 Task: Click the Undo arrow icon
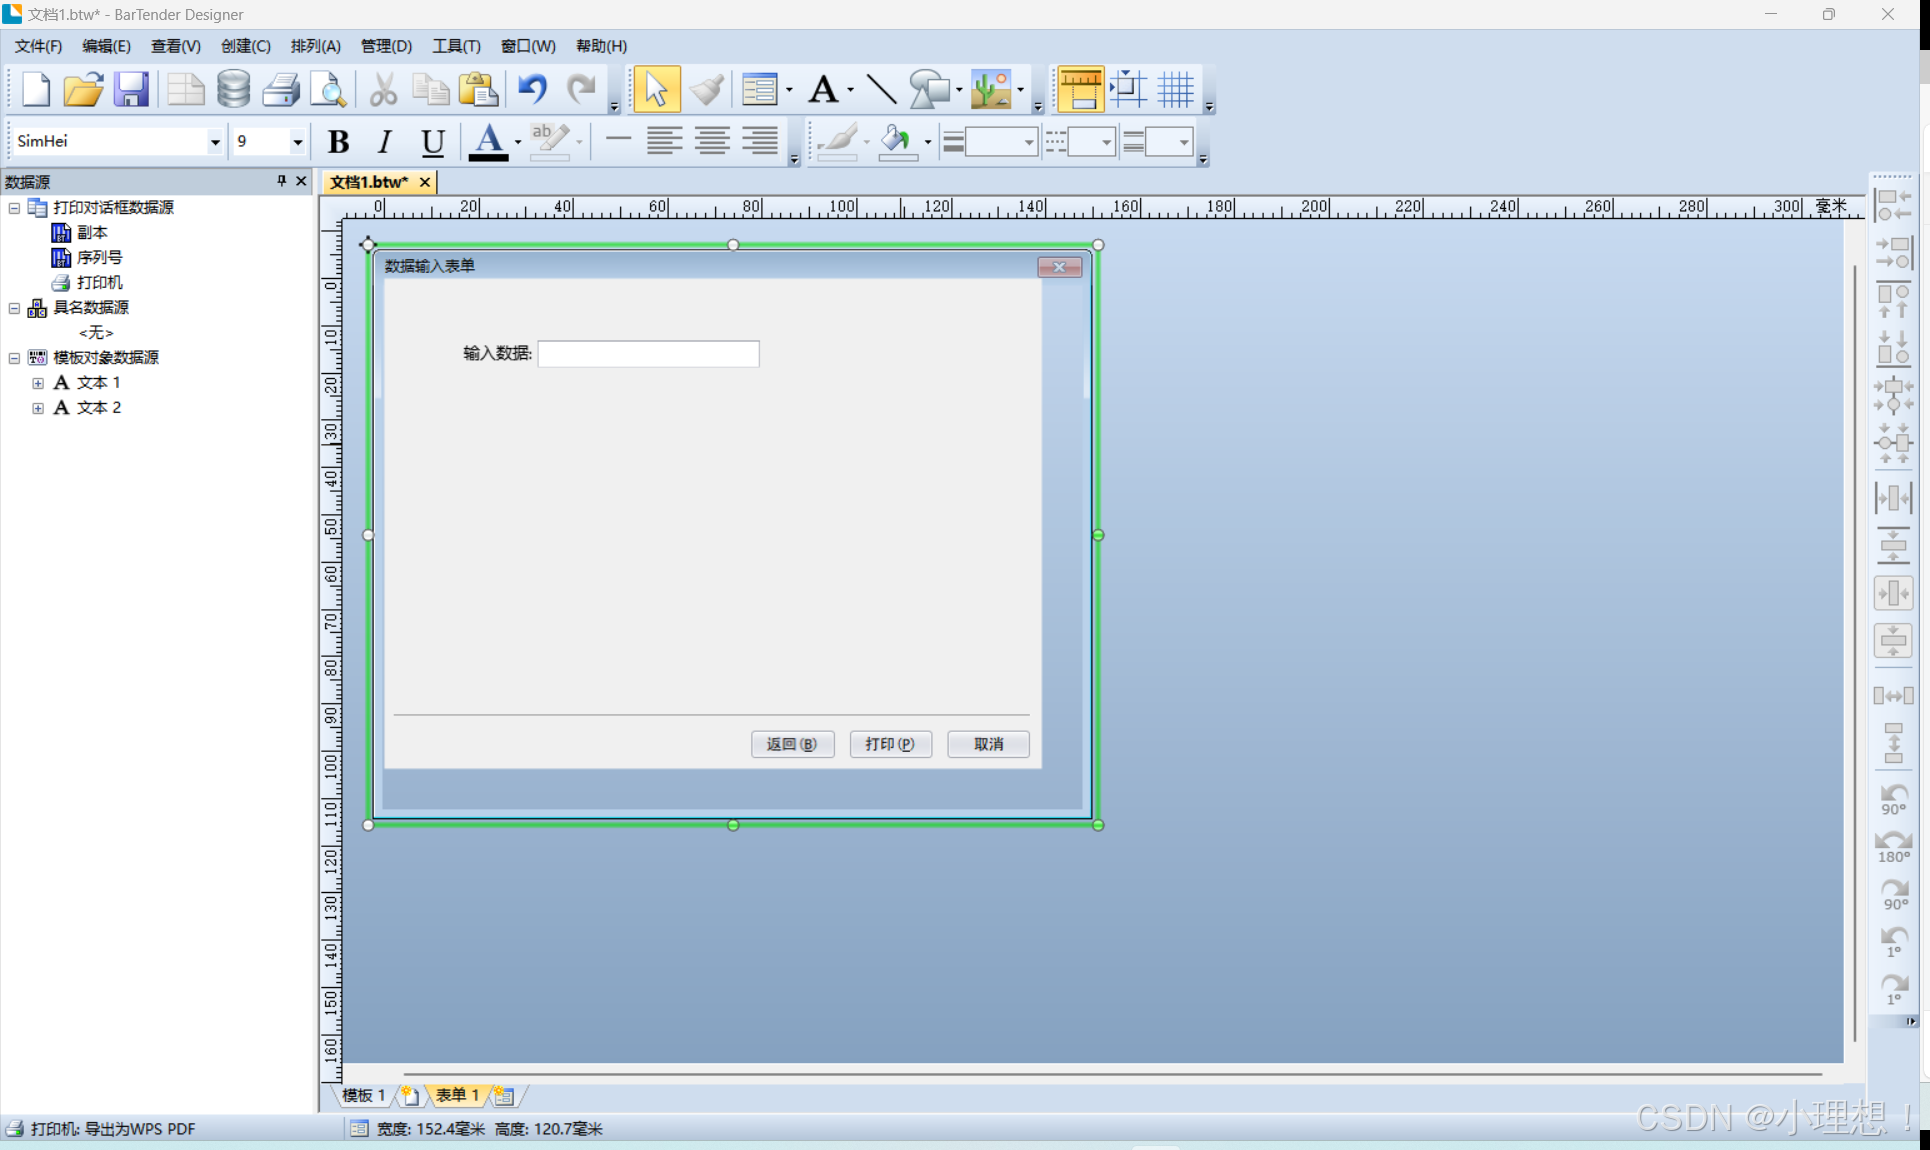[x=532, y=89]
